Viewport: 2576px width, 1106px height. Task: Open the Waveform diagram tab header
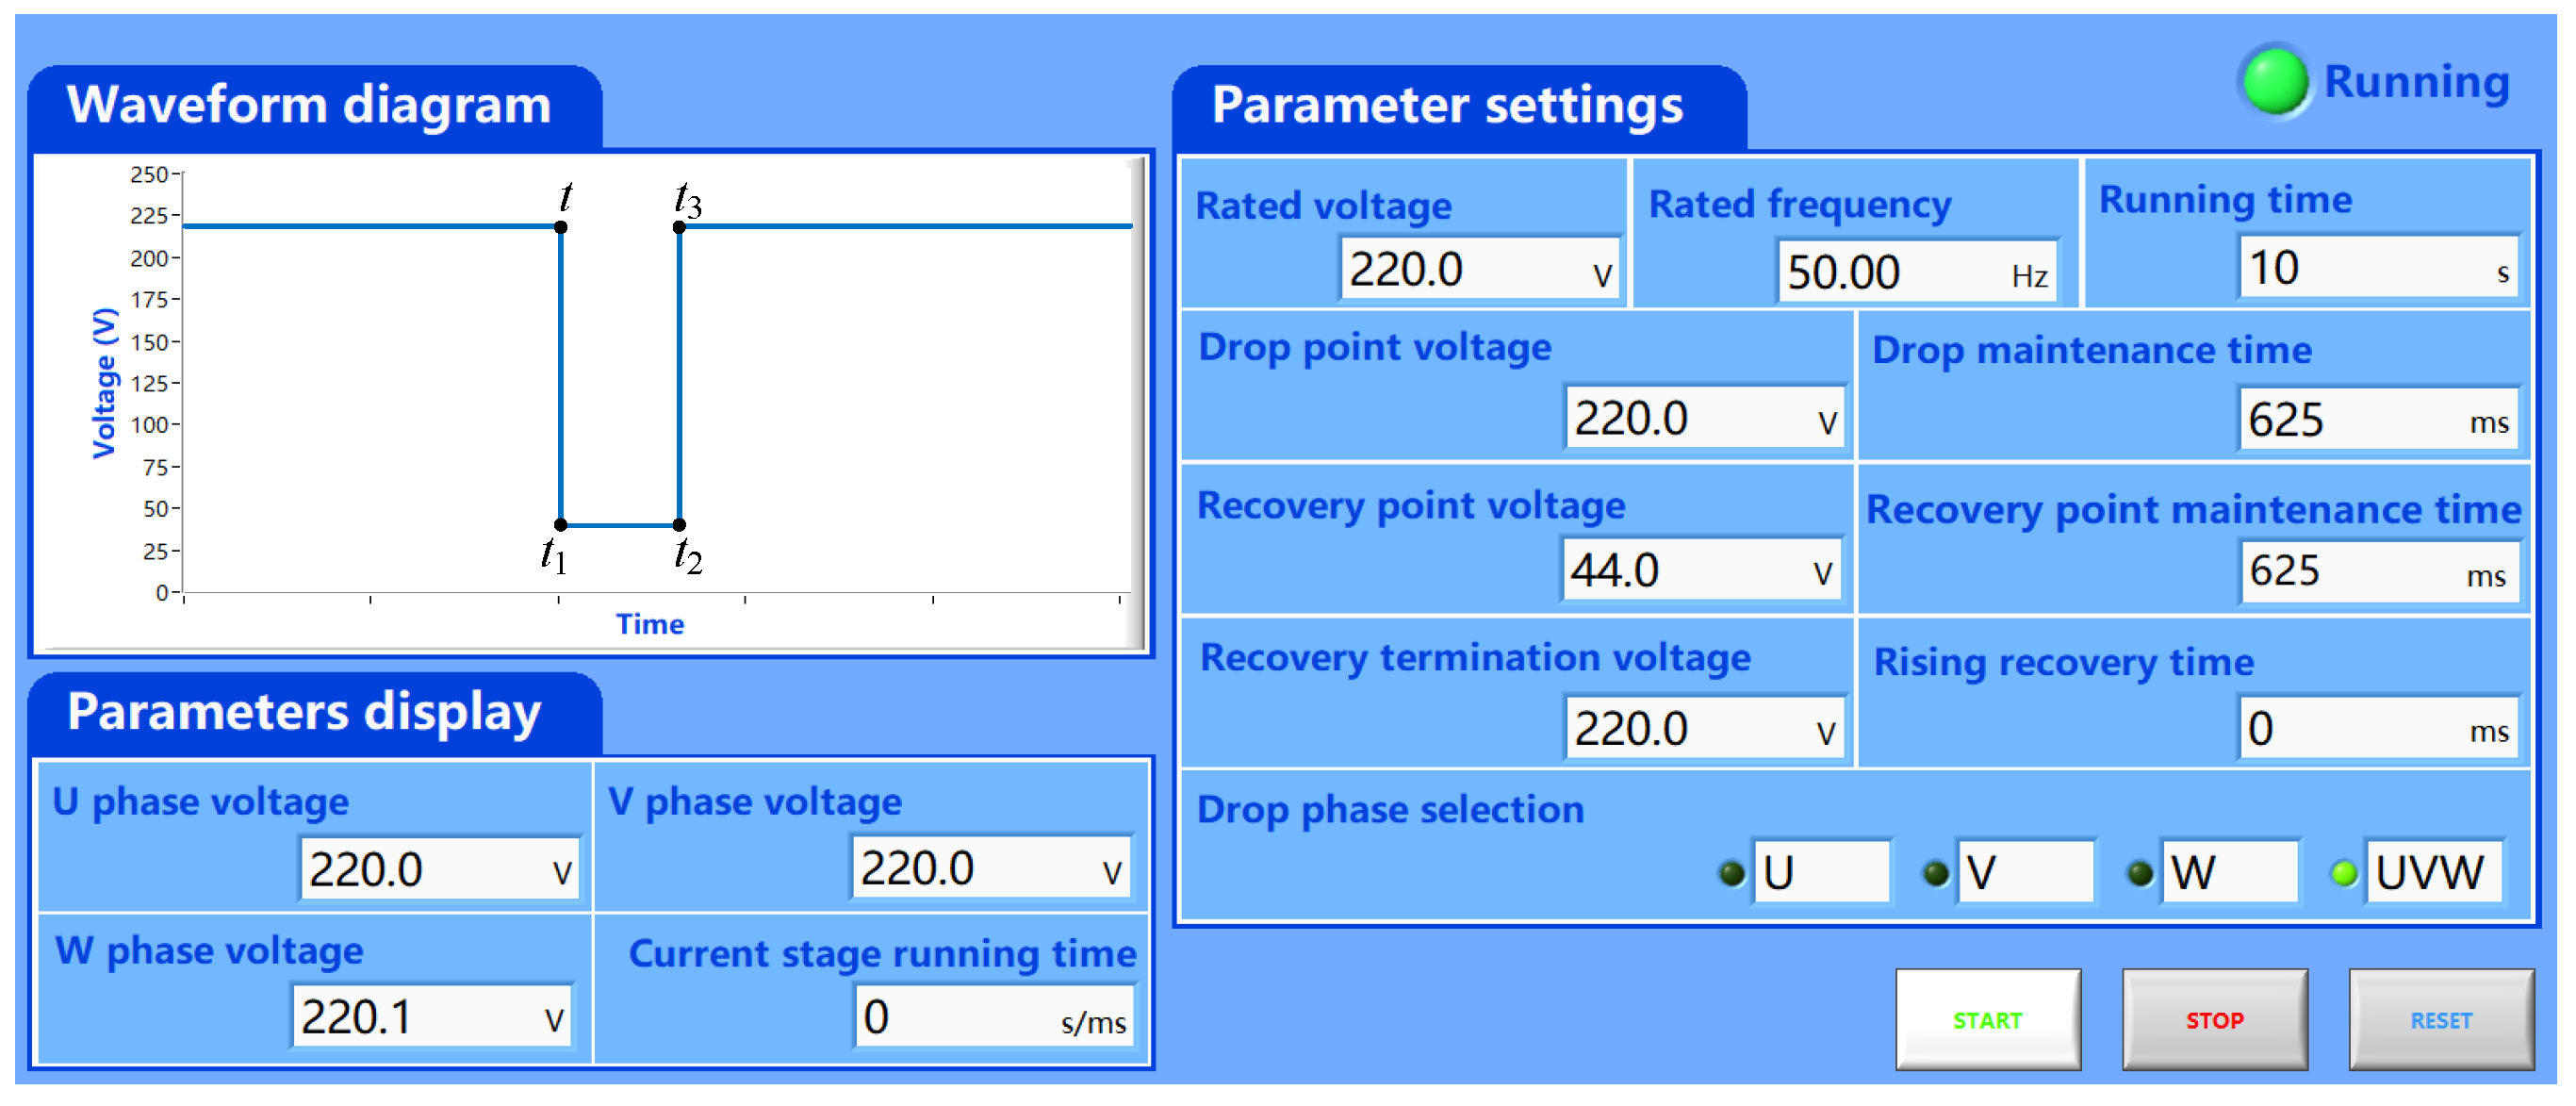click(310, 105)
